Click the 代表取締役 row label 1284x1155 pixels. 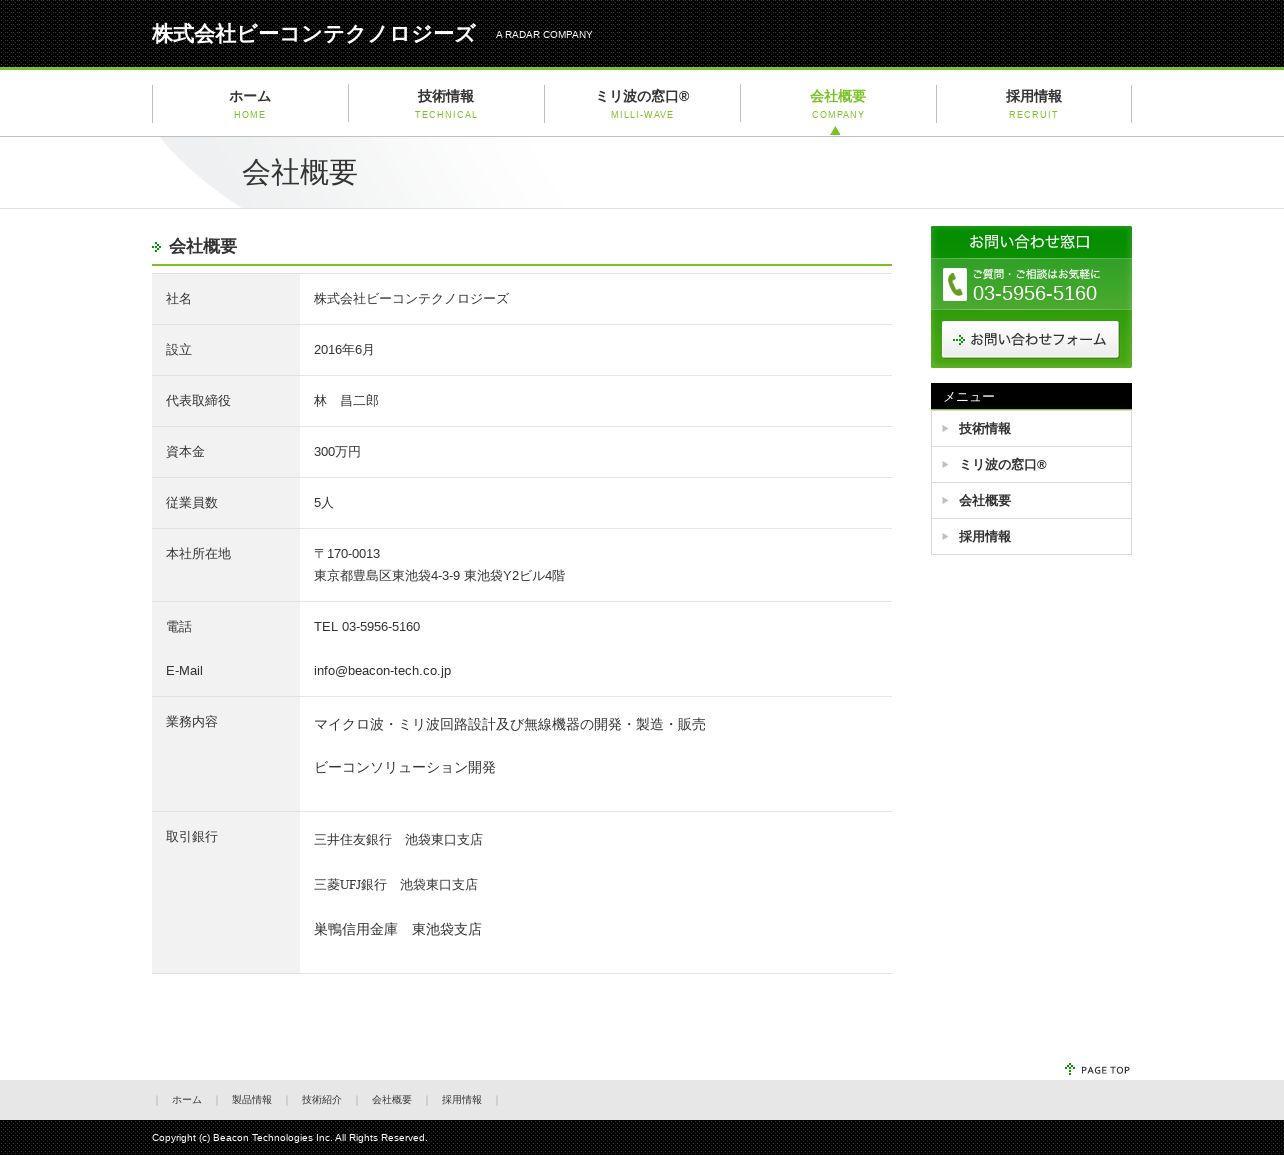click(198, 401)
